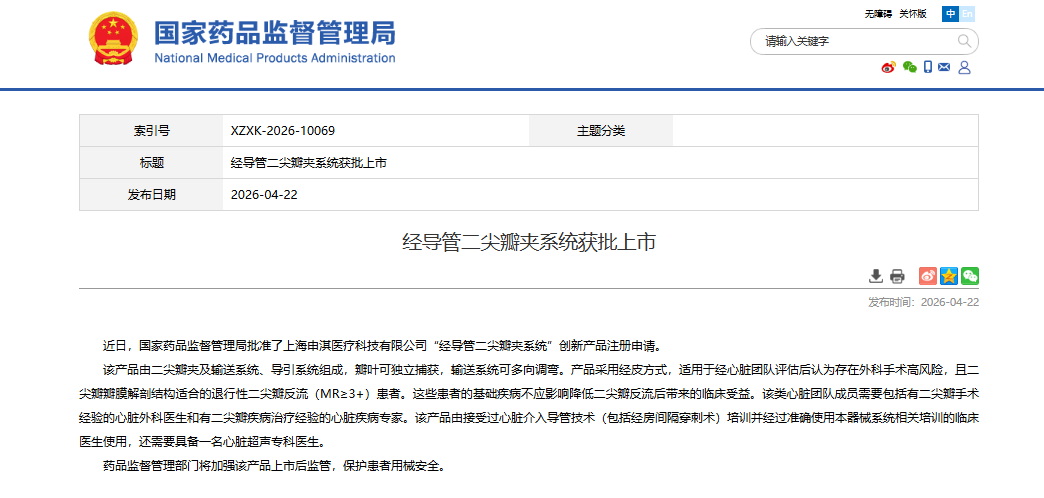Select the table title 经导管二尖瓣夹系统获批上市
The height and width of the screenshot is (498, 1044).
(x=308, y=163)
